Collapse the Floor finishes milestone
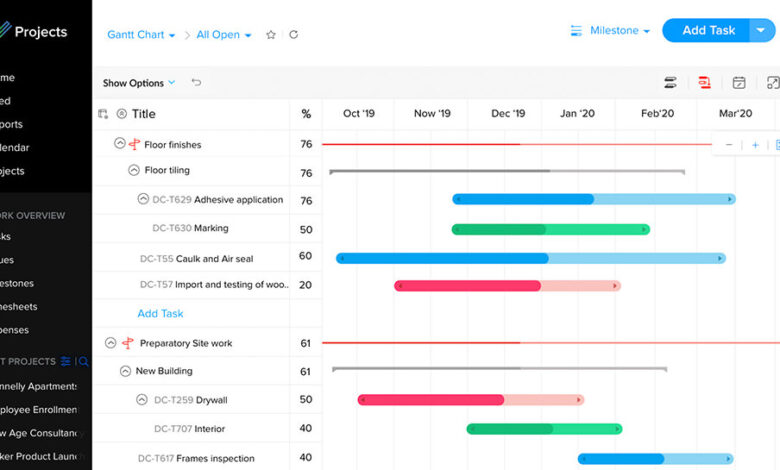Image resolution: width=780 pixels, height=470 pixels. click(x=120, y=144)
